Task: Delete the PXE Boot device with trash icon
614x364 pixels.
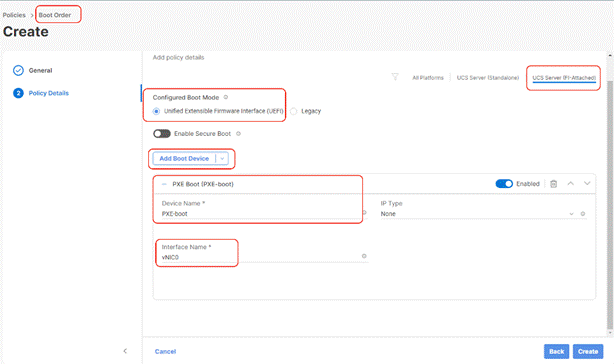Action: click(x=553, y=184)
